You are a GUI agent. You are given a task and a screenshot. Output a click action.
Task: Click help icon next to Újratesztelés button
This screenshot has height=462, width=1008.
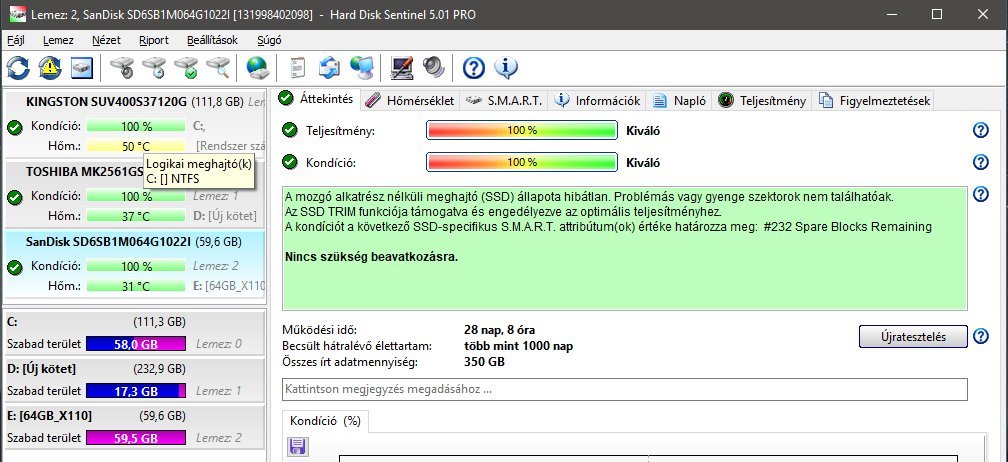tap(980, 336)
